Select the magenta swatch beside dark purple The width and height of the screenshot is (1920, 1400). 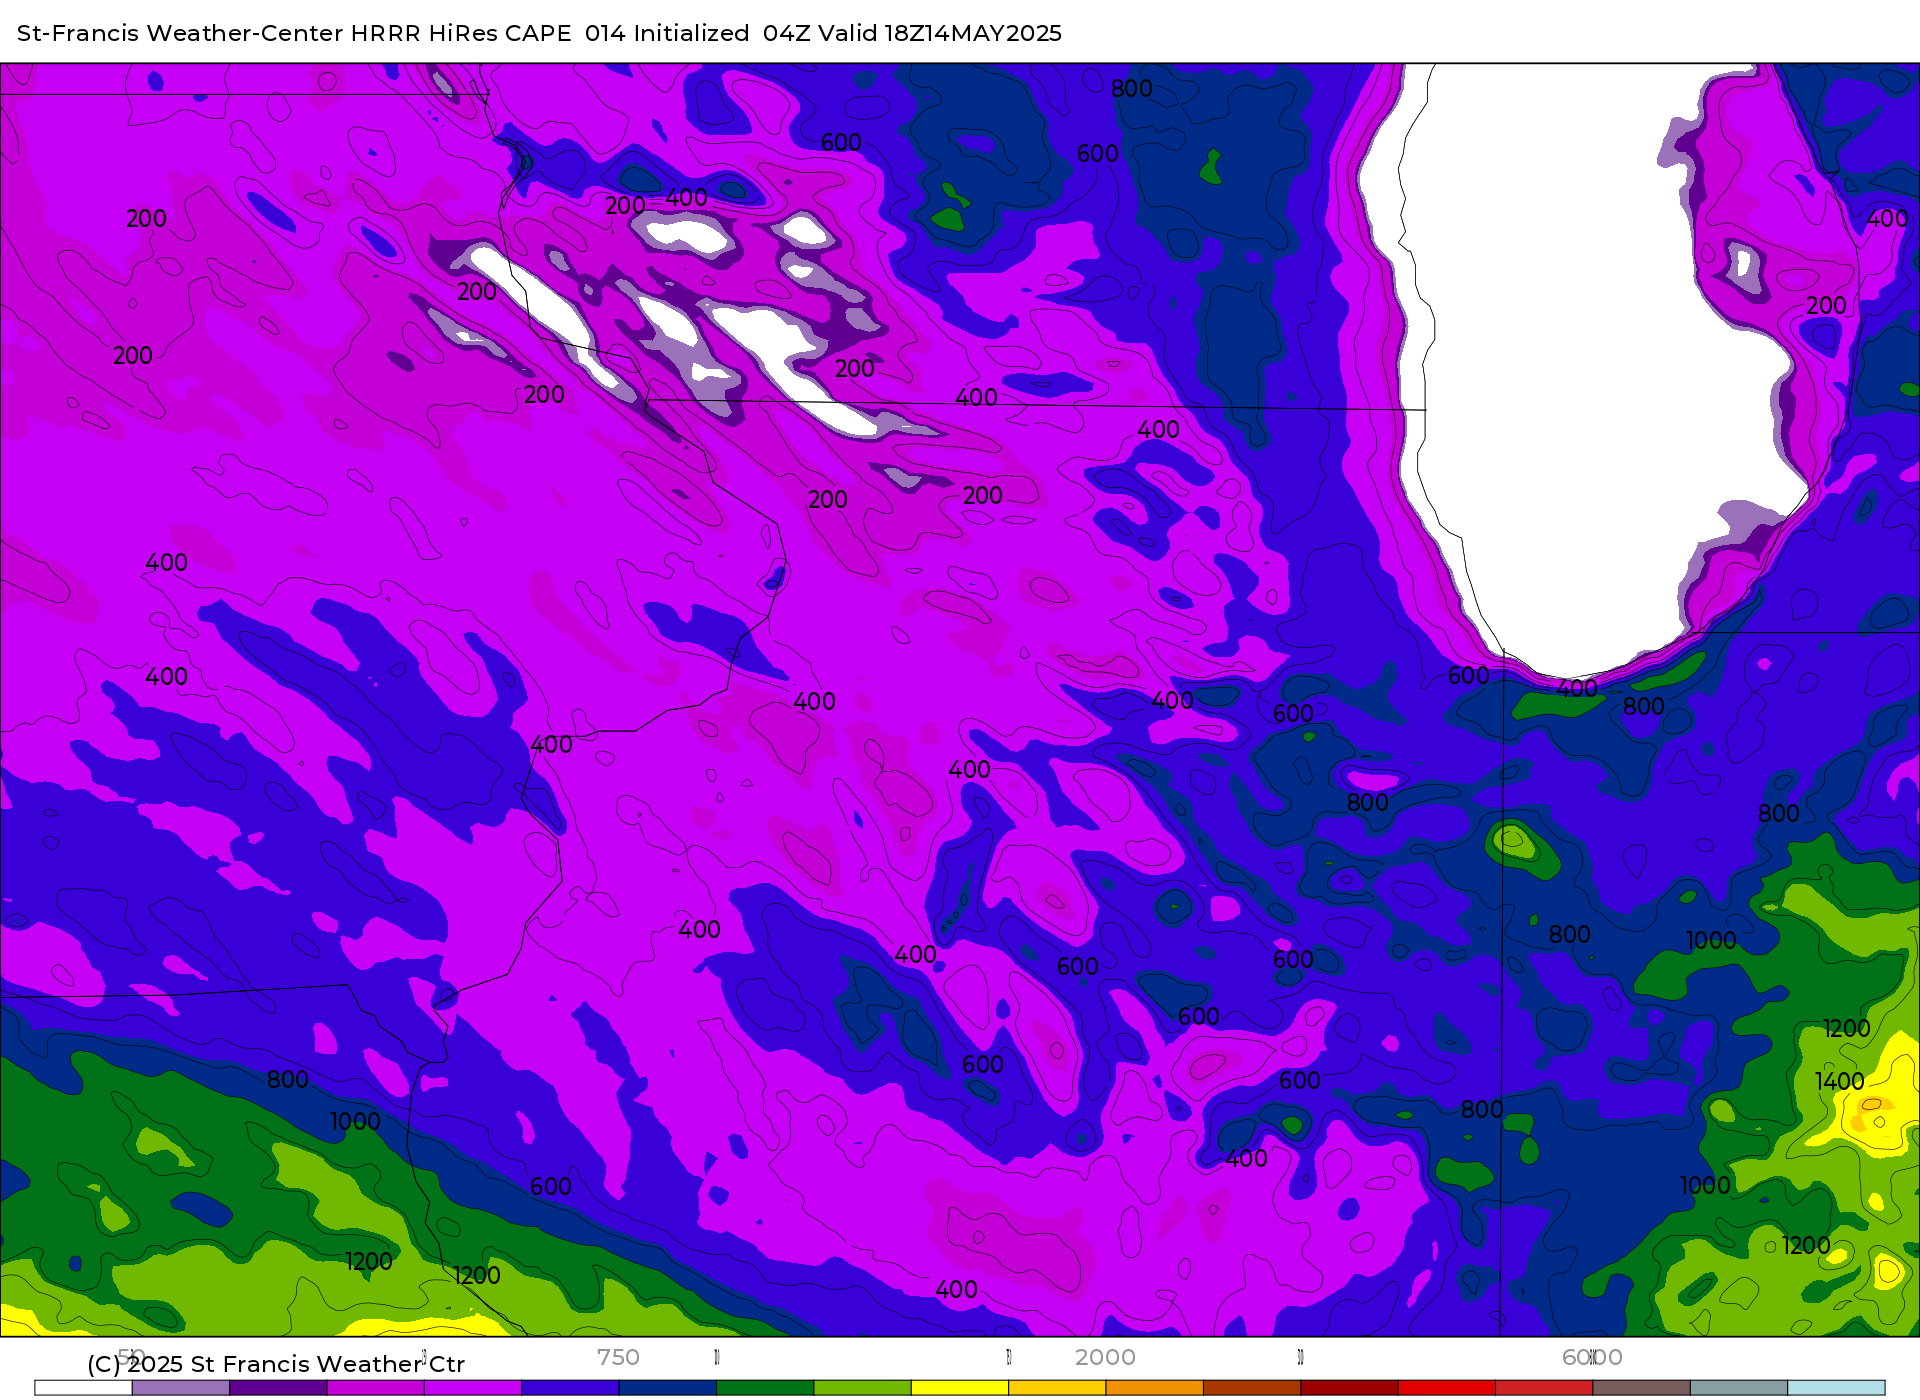(376, 1388)
